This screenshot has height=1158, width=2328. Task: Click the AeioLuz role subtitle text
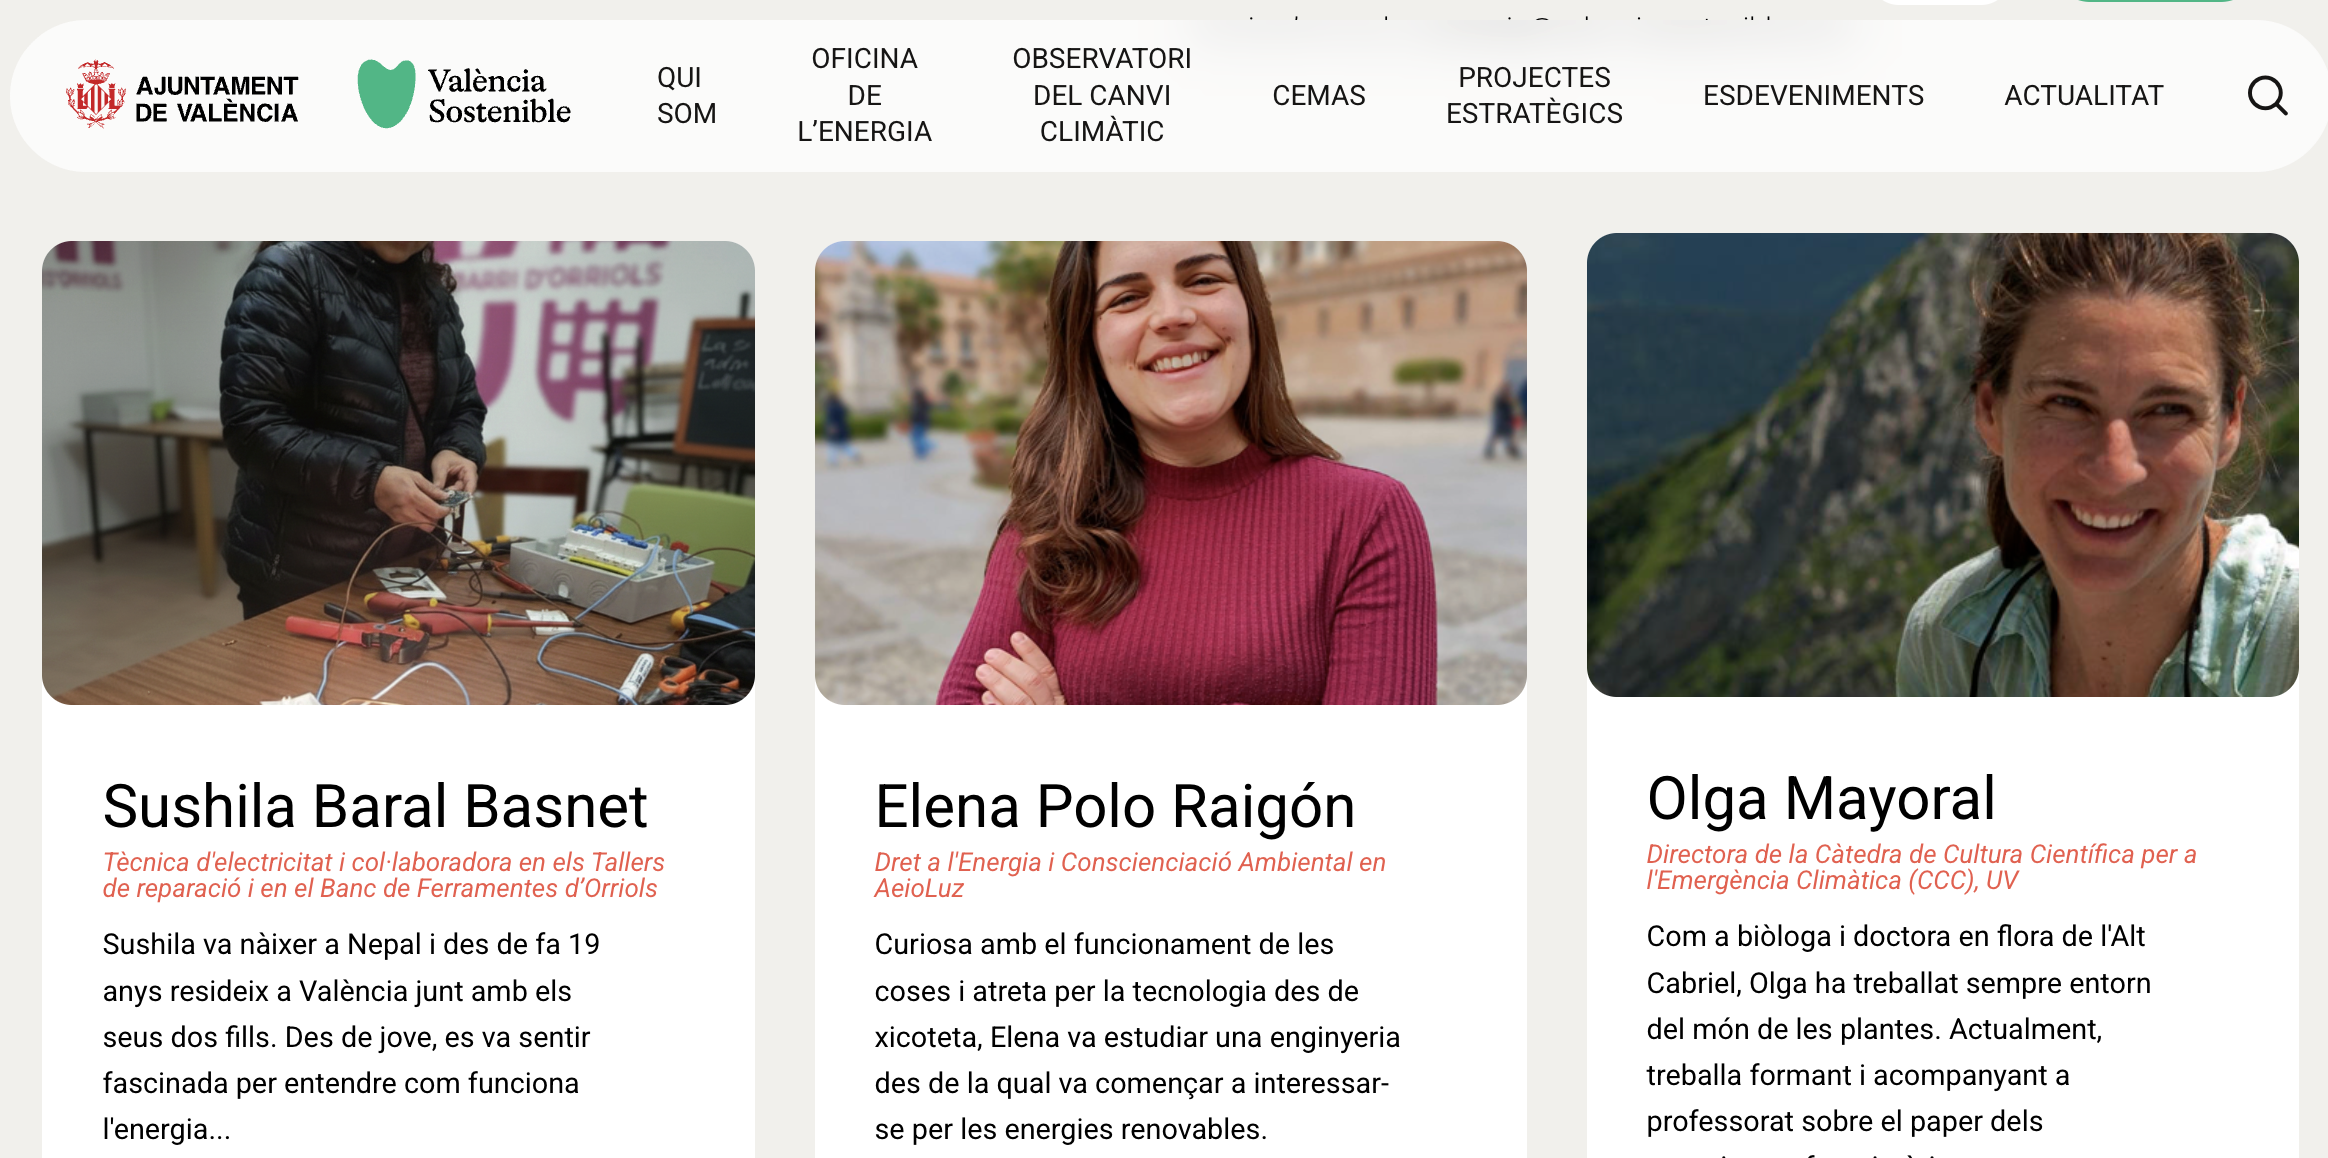click(1129, 875)
